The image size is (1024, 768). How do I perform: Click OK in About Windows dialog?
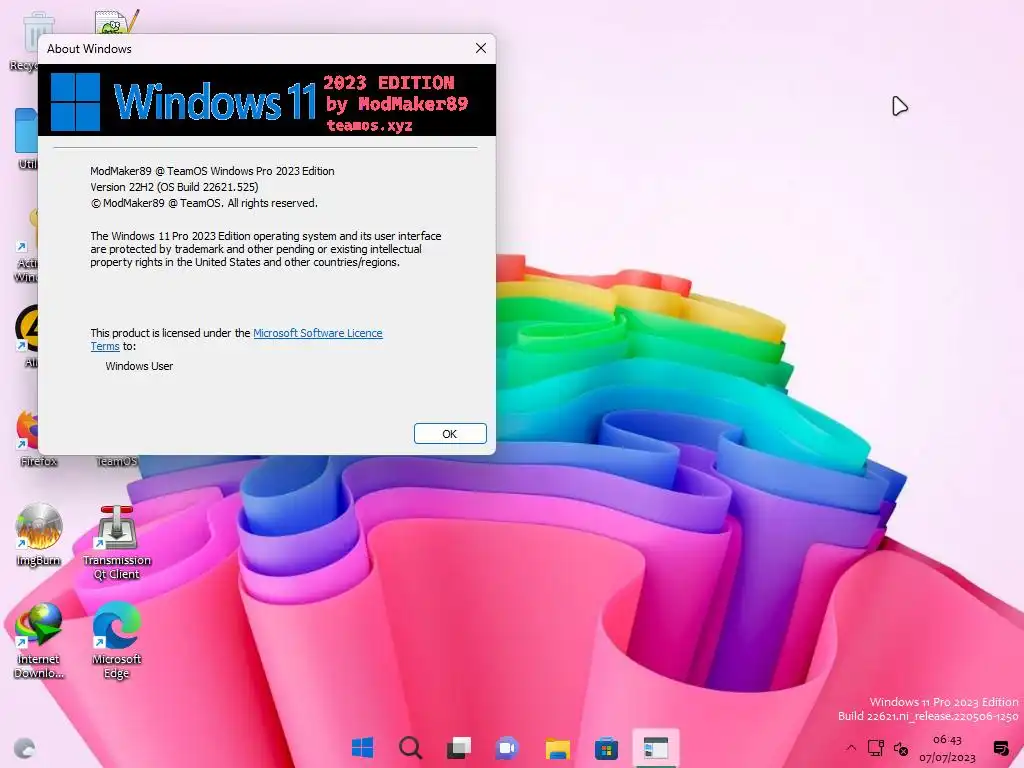click(450, 434)
